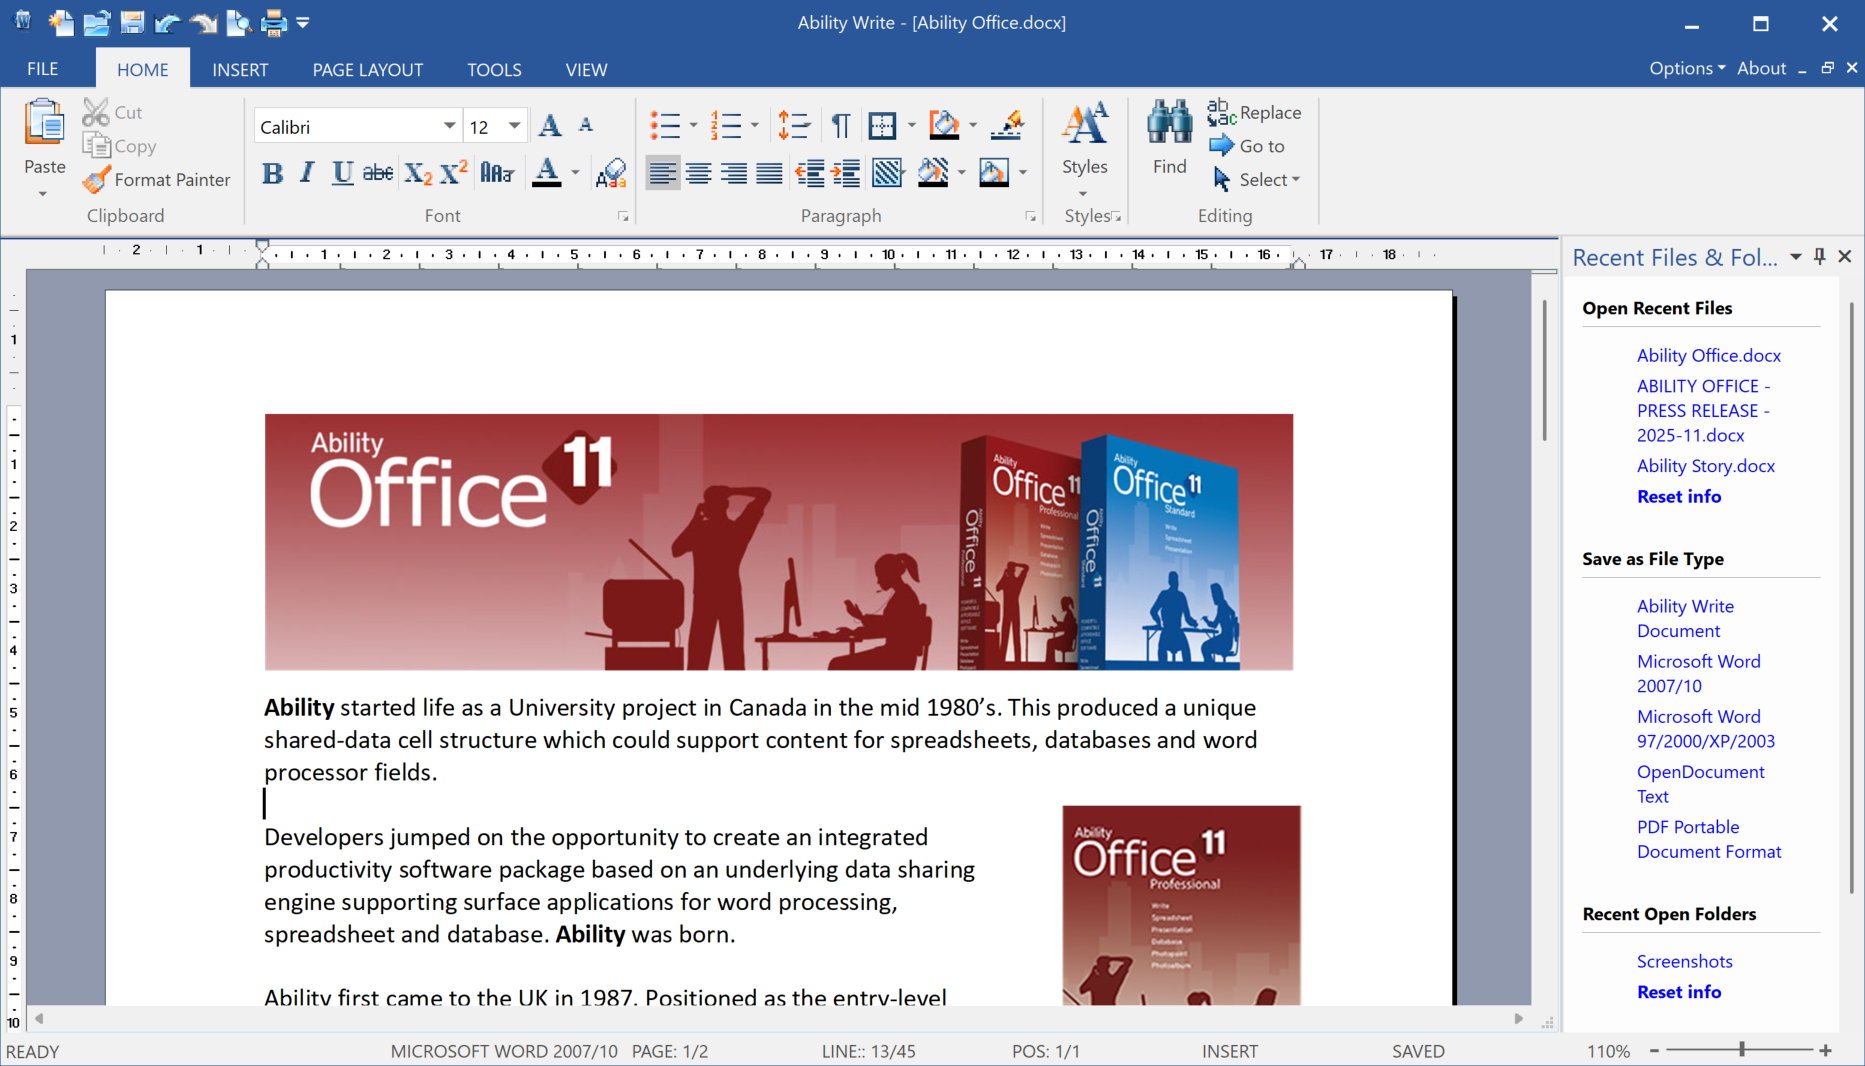Expand the Select dropdown in Editing
Viewport: 1865px width, 1066px height.
1296,180
